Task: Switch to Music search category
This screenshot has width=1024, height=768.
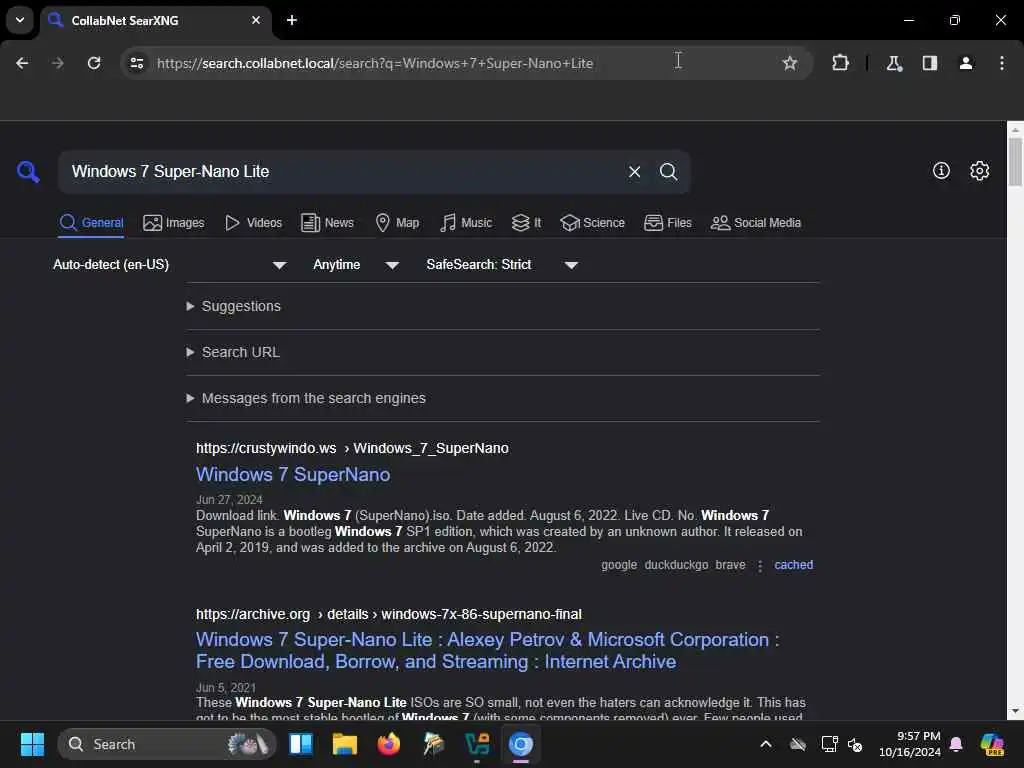Action: (466, 223)
